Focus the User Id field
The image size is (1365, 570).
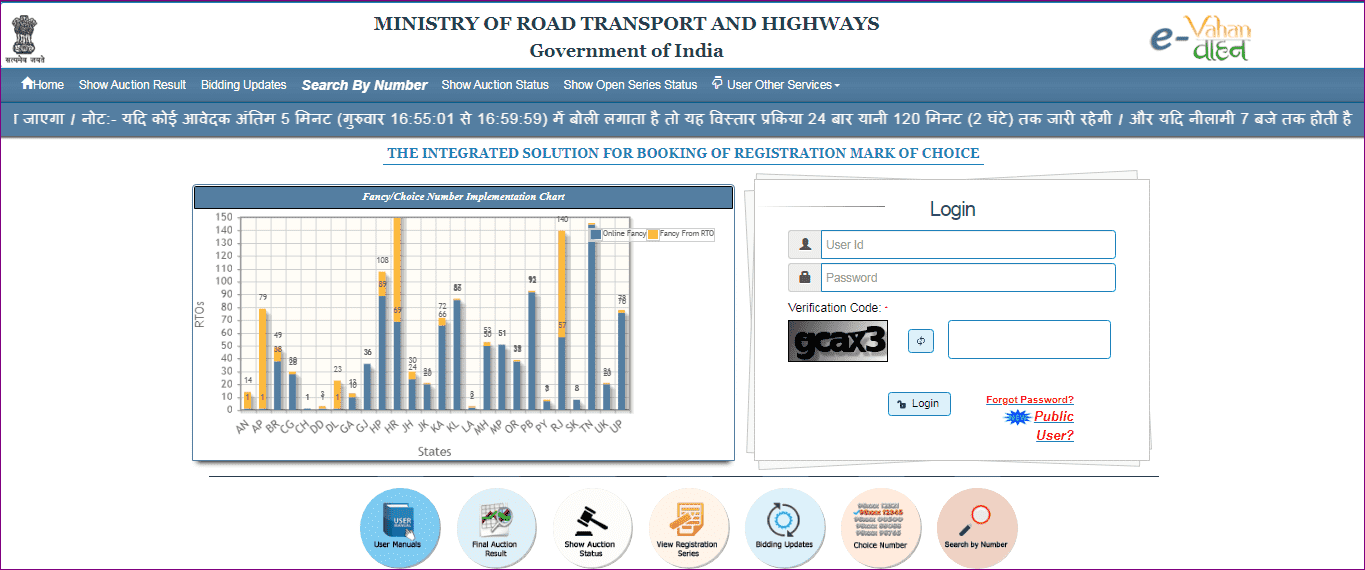(x=968, y=245)
